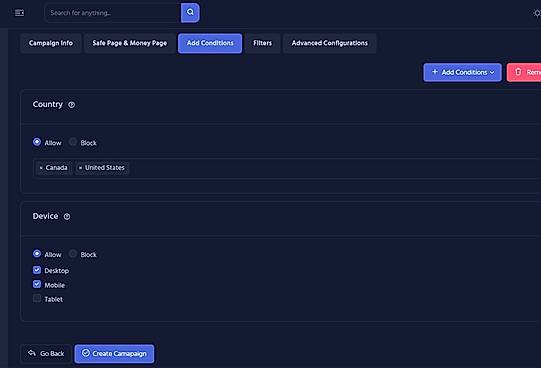The width and height of the screenshot is (541, 368).
Task: Switch to the Filters tab
Action: click(263, 43)
